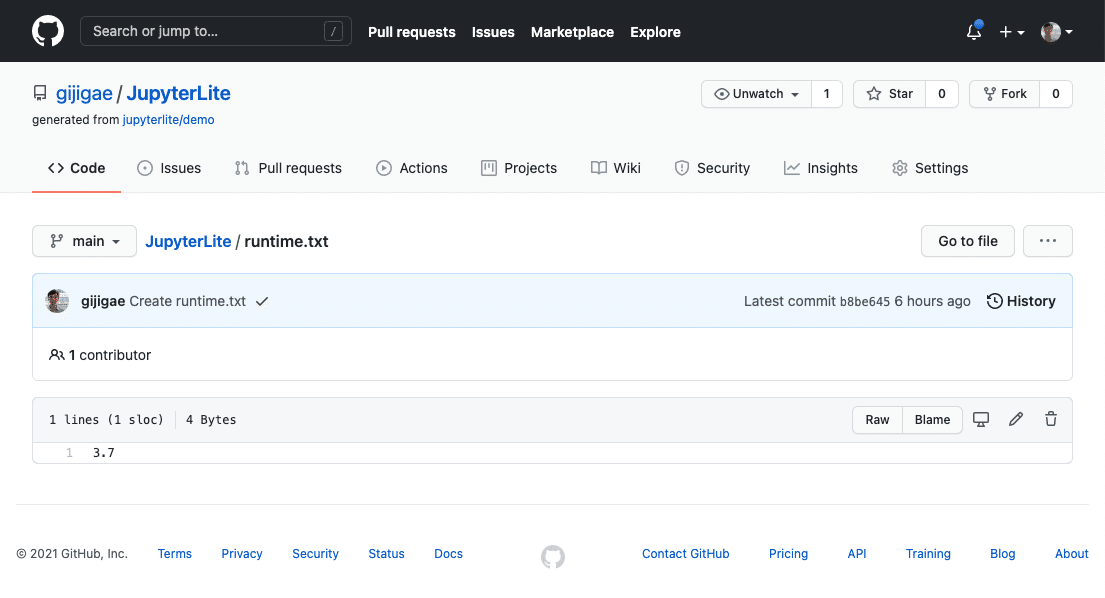Image resolution: width=1105 pixels, height=598 pixels.
Task: Open the History link
Action: (x=1021, y=301)
